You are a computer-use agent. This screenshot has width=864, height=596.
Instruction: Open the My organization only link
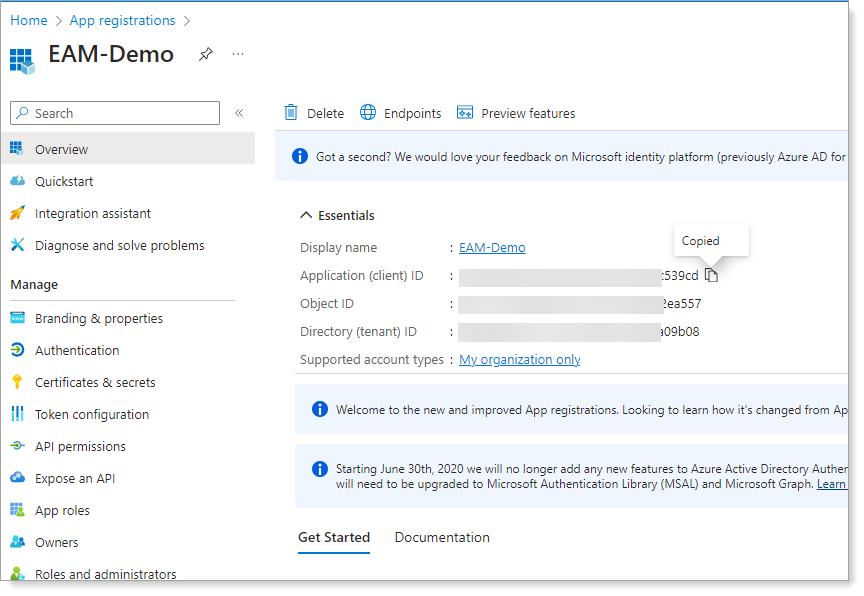point(519,359)
